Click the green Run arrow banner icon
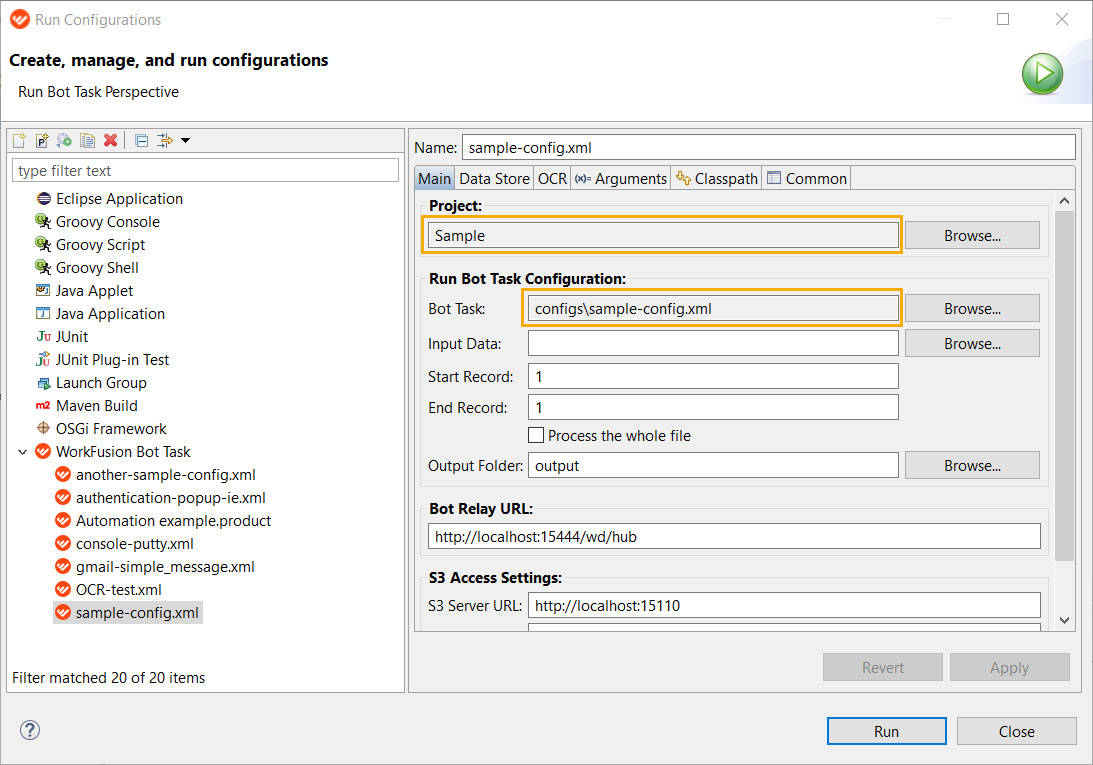Screen dimensions: 1093x765 click(x=1042, y=74)
